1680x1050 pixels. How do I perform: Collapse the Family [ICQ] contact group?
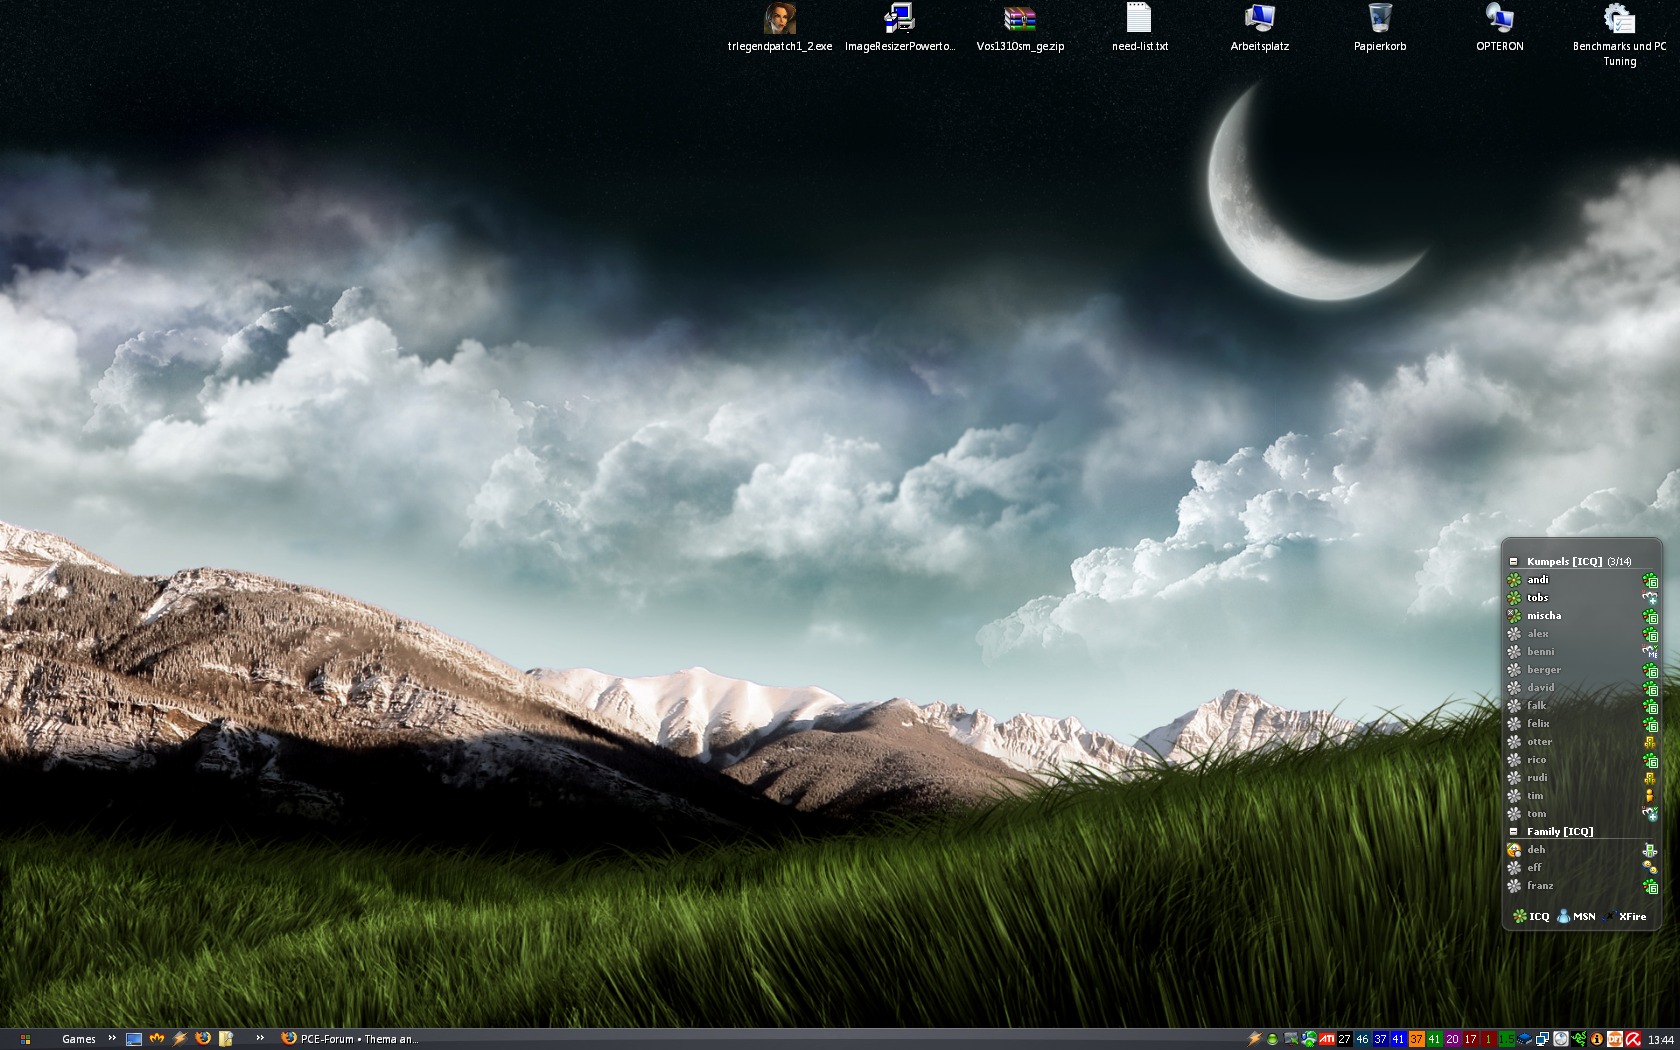point(1514,832)
